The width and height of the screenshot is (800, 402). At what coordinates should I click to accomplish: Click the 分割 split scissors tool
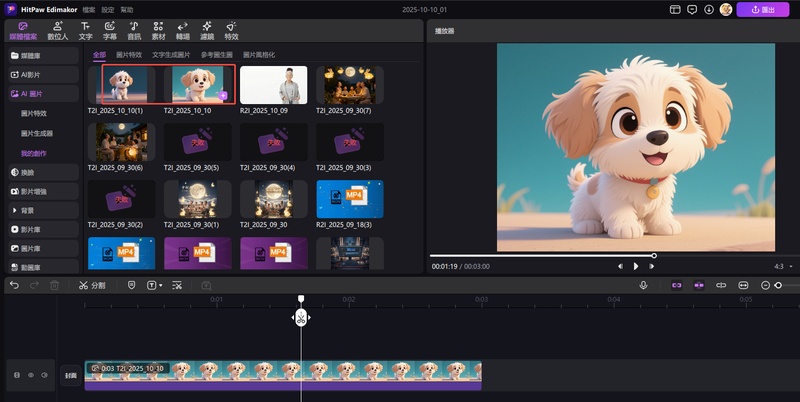(91, 285)
